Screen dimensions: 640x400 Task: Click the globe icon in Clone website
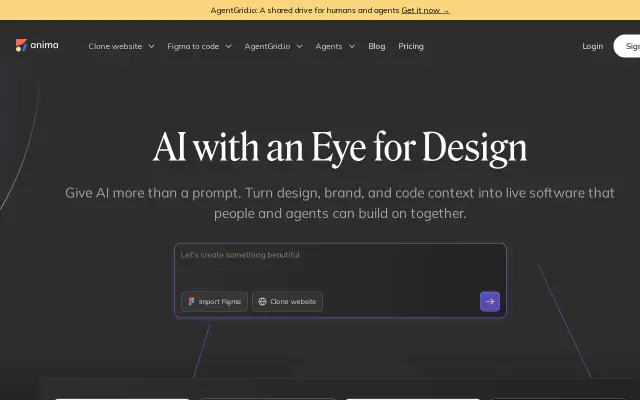point(262,302)
